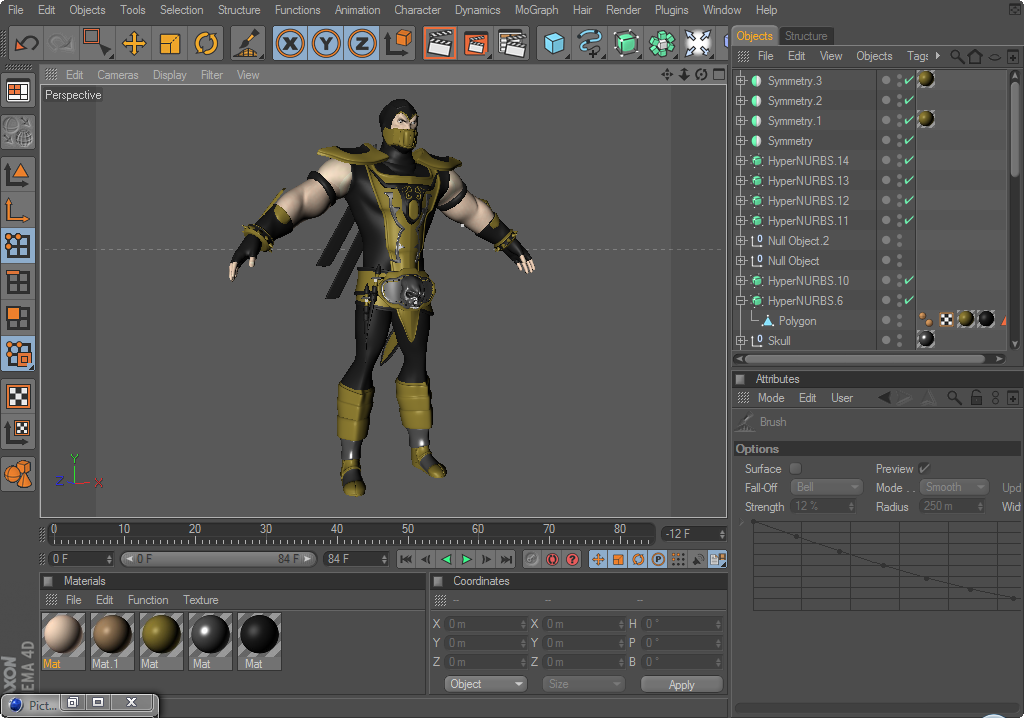Toggle Polygon object visibility dot
This screenshot has height=718, width=1024.
[886, 320]
